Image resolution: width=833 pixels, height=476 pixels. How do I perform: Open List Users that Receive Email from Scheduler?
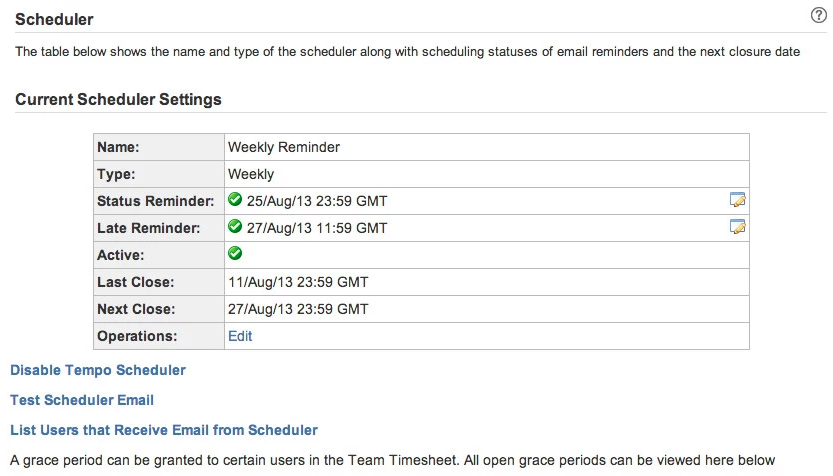tap(164, 430)
